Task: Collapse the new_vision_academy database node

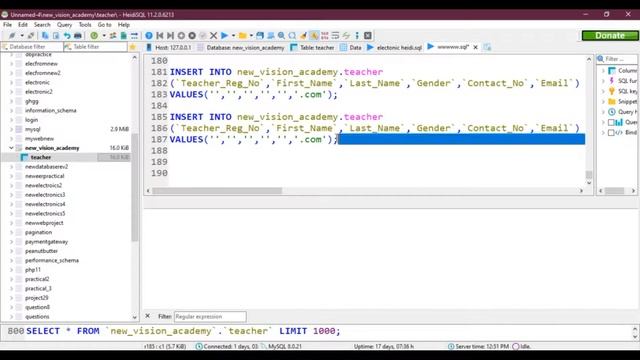Action: [x=11, y=148]
